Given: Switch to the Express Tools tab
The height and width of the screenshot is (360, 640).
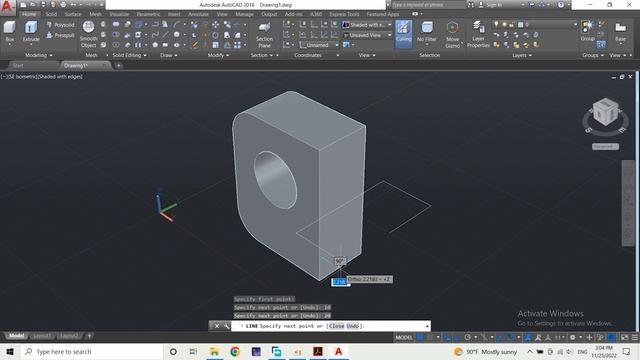Looking at the screenshot, I should [x=344, y=14].
